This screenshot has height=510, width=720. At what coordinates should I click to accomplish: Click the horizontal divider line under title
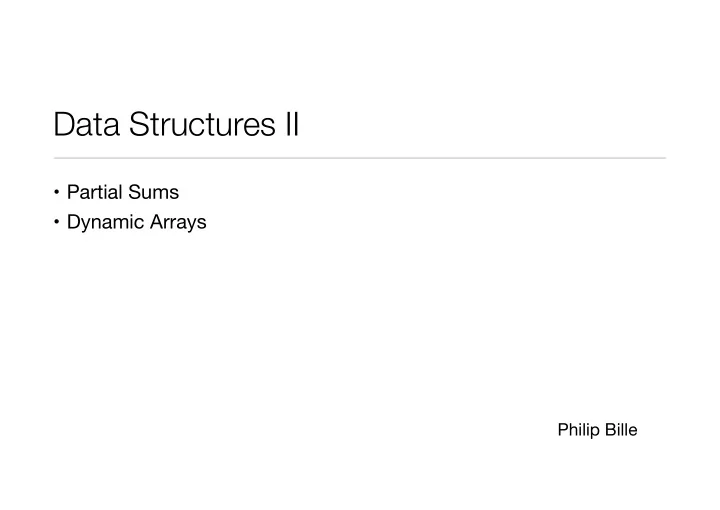360,158
